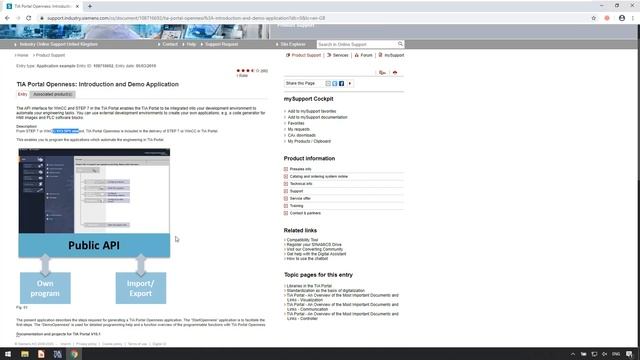Open the Windows Start menu
The height and width of the screenshot is (360, 640).
8,354
